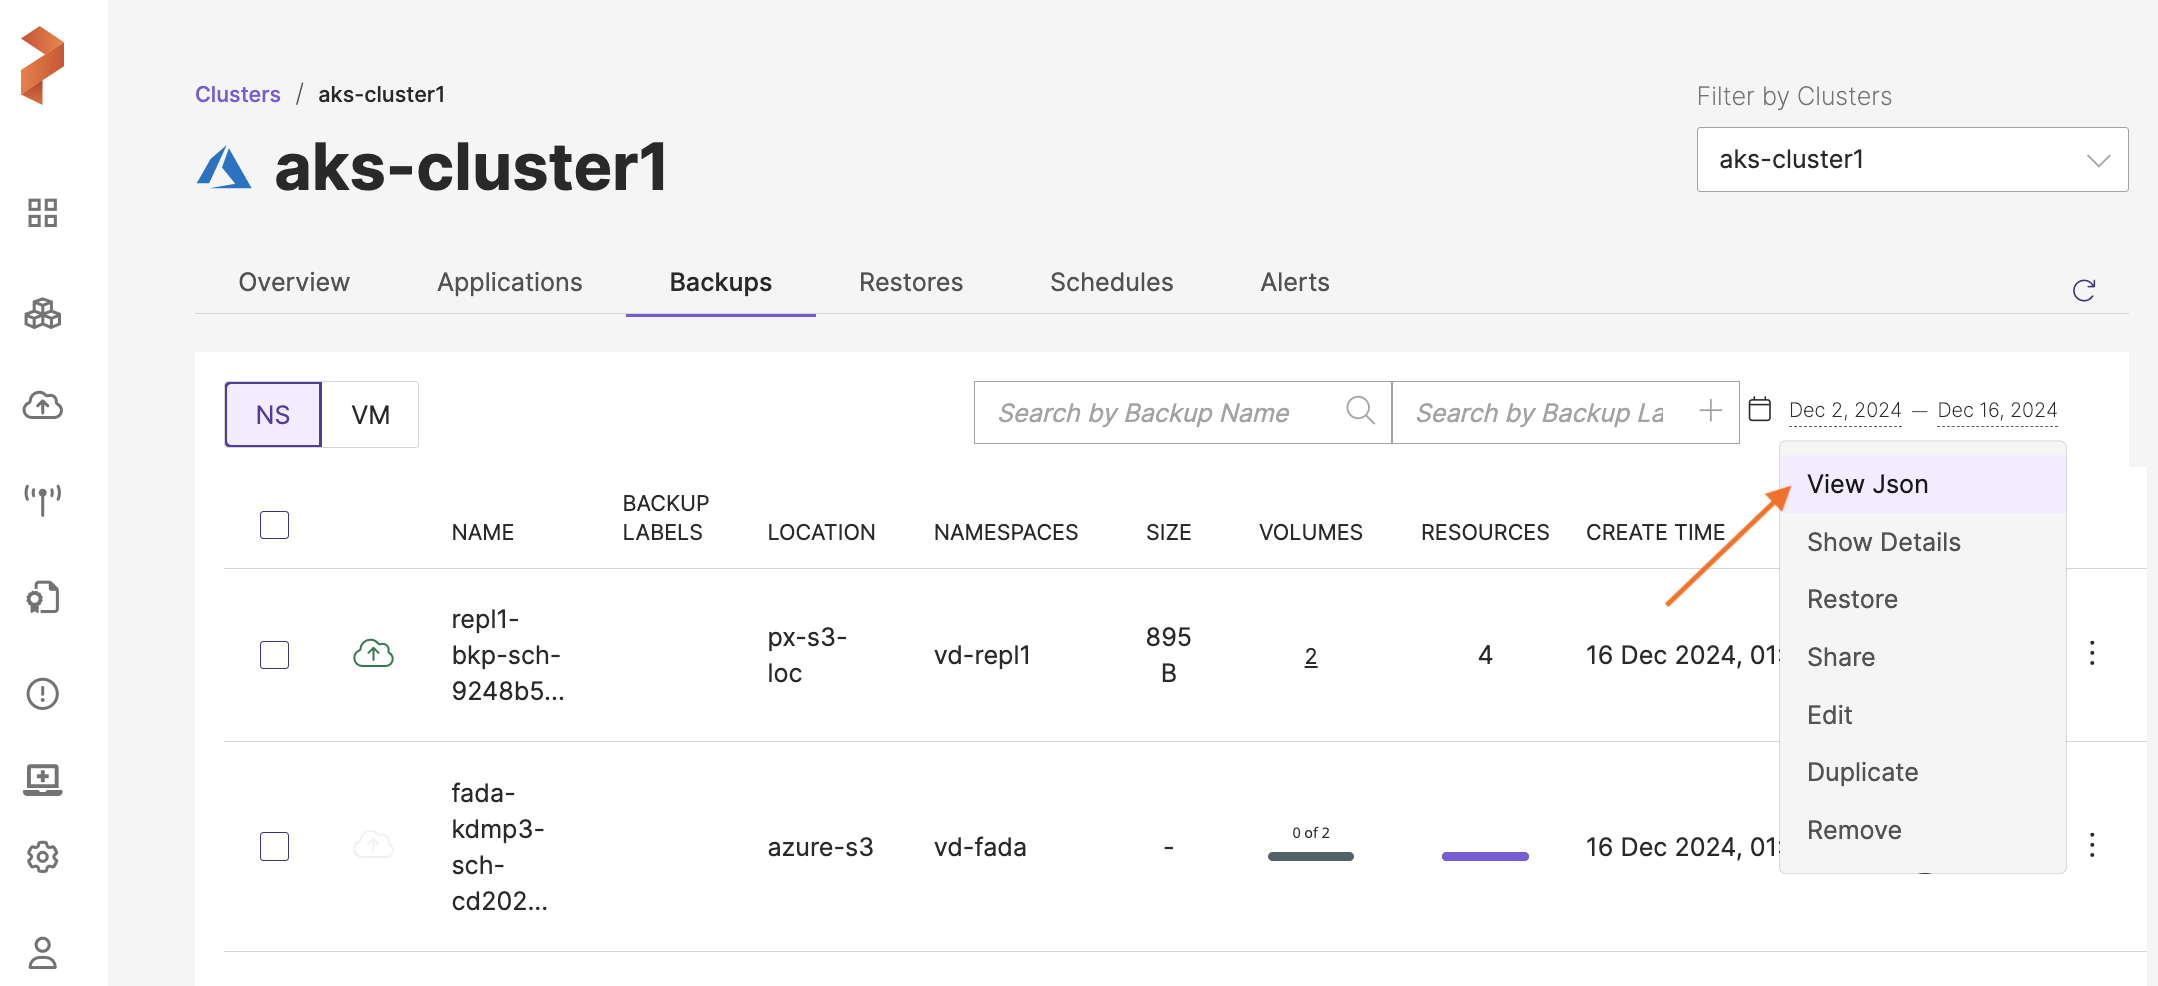Tick the fada-kdmp3-sch backup checkbox
Screen dimensions: 2158x986
point(274,847)
